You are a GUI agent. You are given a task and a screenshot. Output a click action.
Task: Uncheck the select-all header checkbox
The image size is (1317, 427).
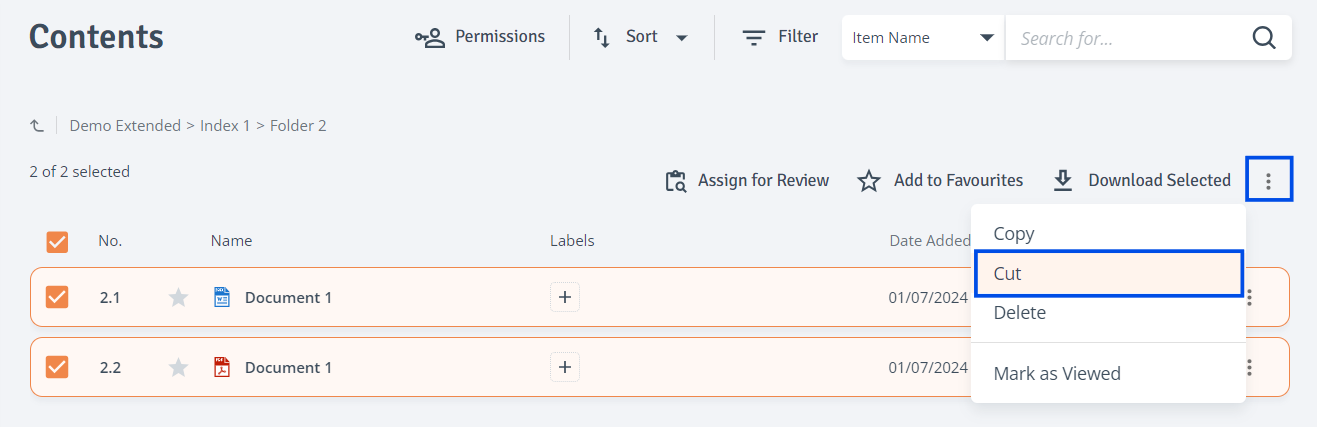[x=57, y=241]
